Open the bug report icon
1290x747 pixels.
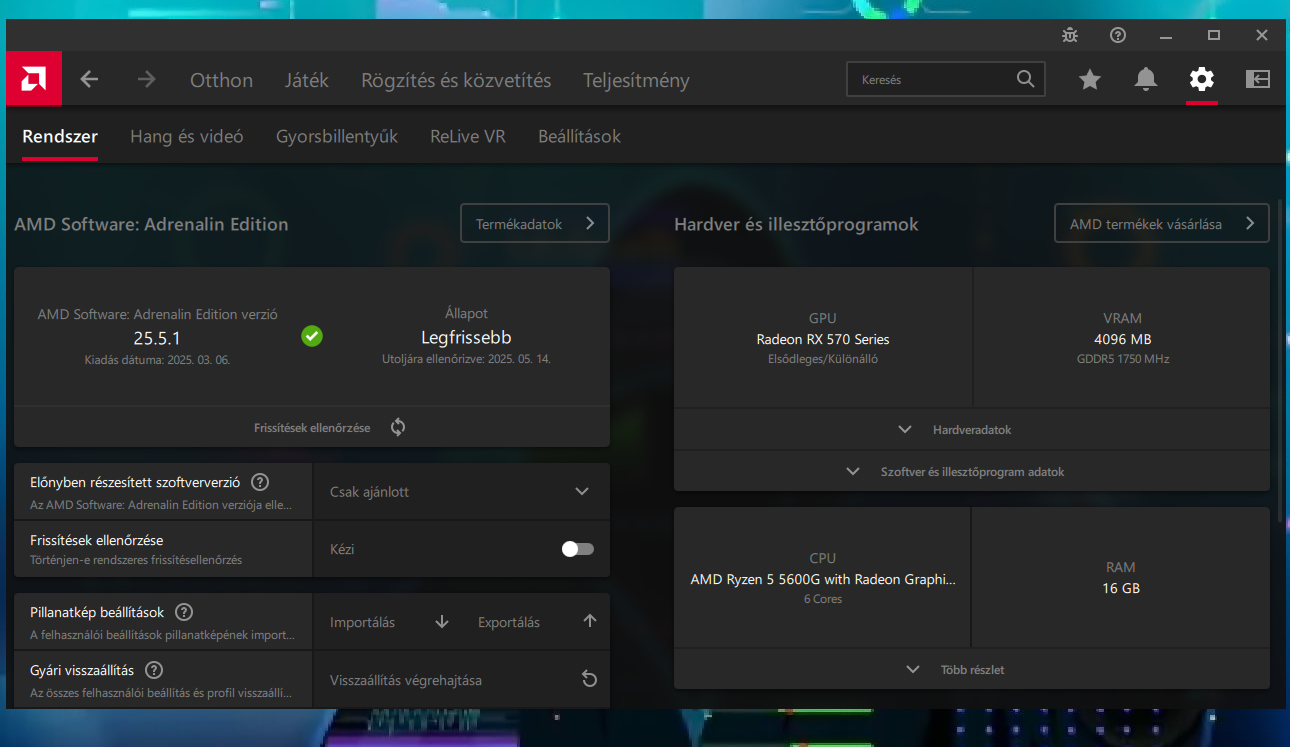(x=1070, y=35)
